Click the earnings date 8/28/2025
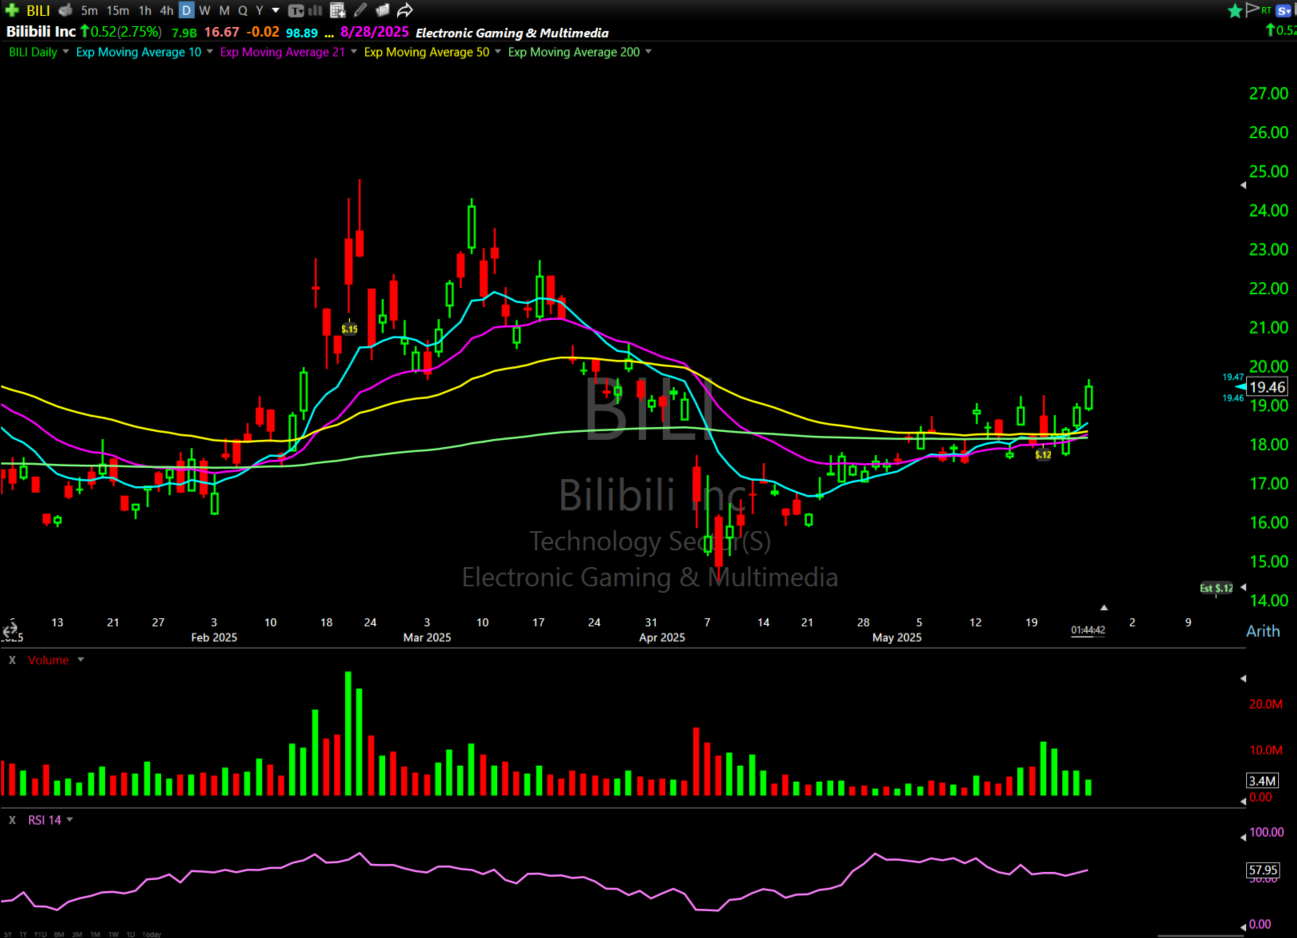This screenshot has width=1297, height=938. coord(374,32)
